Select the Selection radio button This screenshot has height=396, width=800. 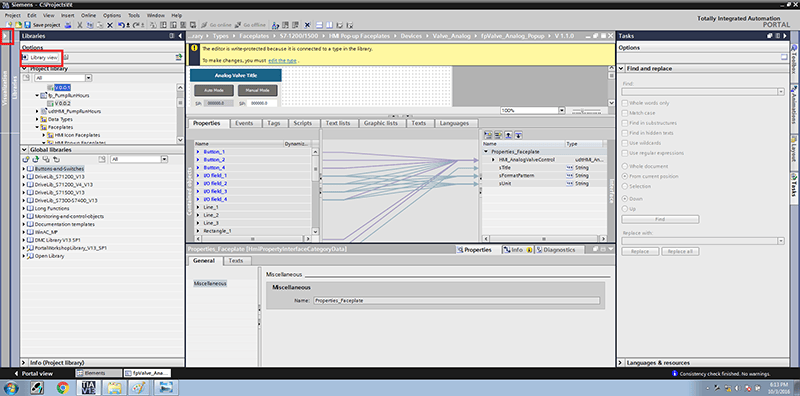625,186
